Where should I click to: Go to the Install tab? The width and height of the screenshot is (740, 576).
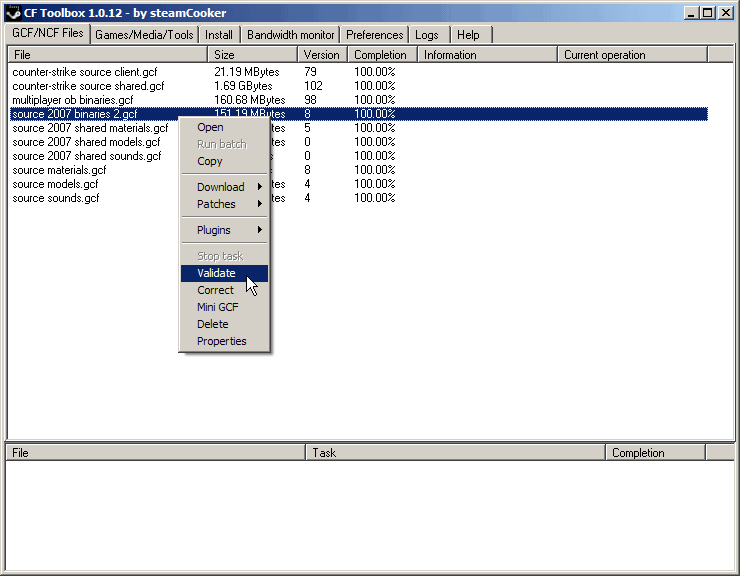coord(219,35)
